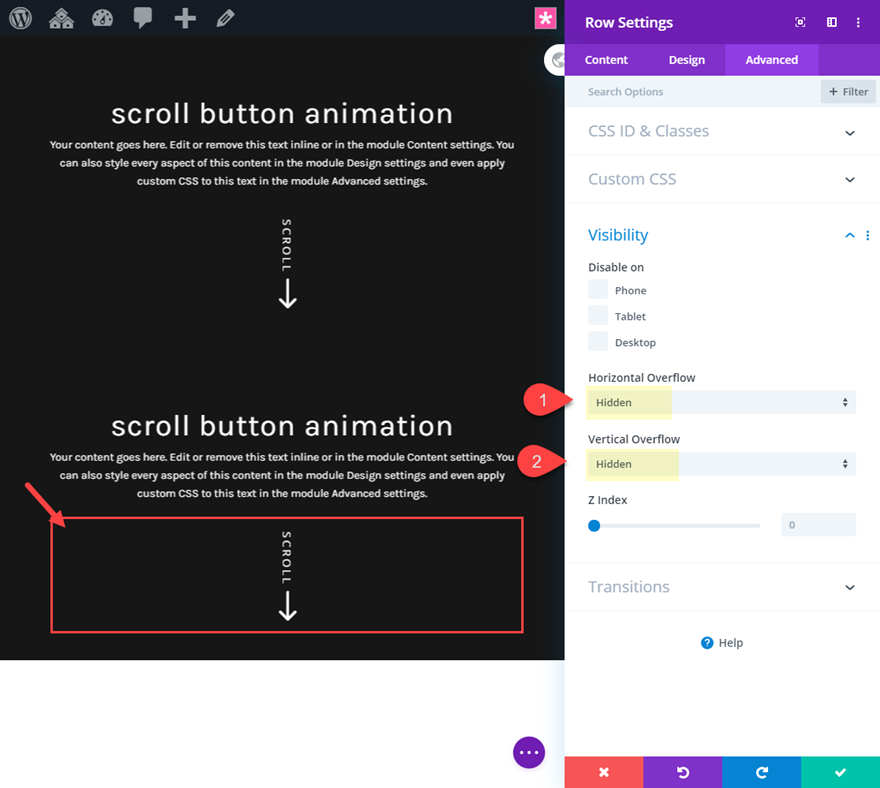Select the home icon in the toolbar
This screenshot has height=788, width=880.
(x=61, y=17)
